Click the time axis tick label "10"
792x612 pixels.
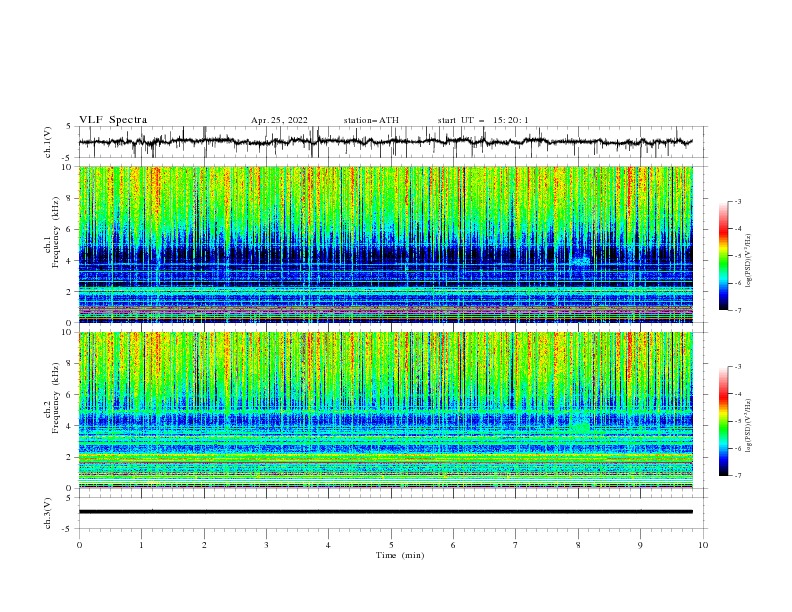(x=703, y=545)
